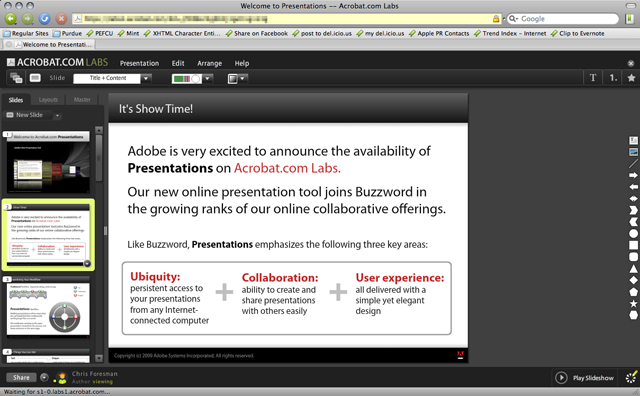Select the star shape in shapes palette

[x=633, y=303]
